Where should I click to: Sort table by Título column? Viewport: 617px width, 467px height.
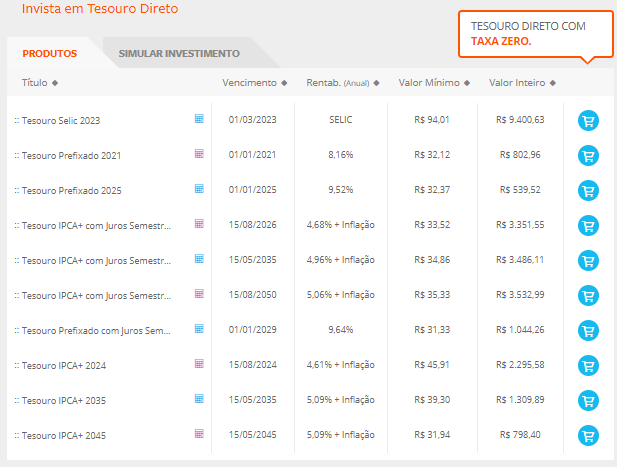click(x=40, y=82)
